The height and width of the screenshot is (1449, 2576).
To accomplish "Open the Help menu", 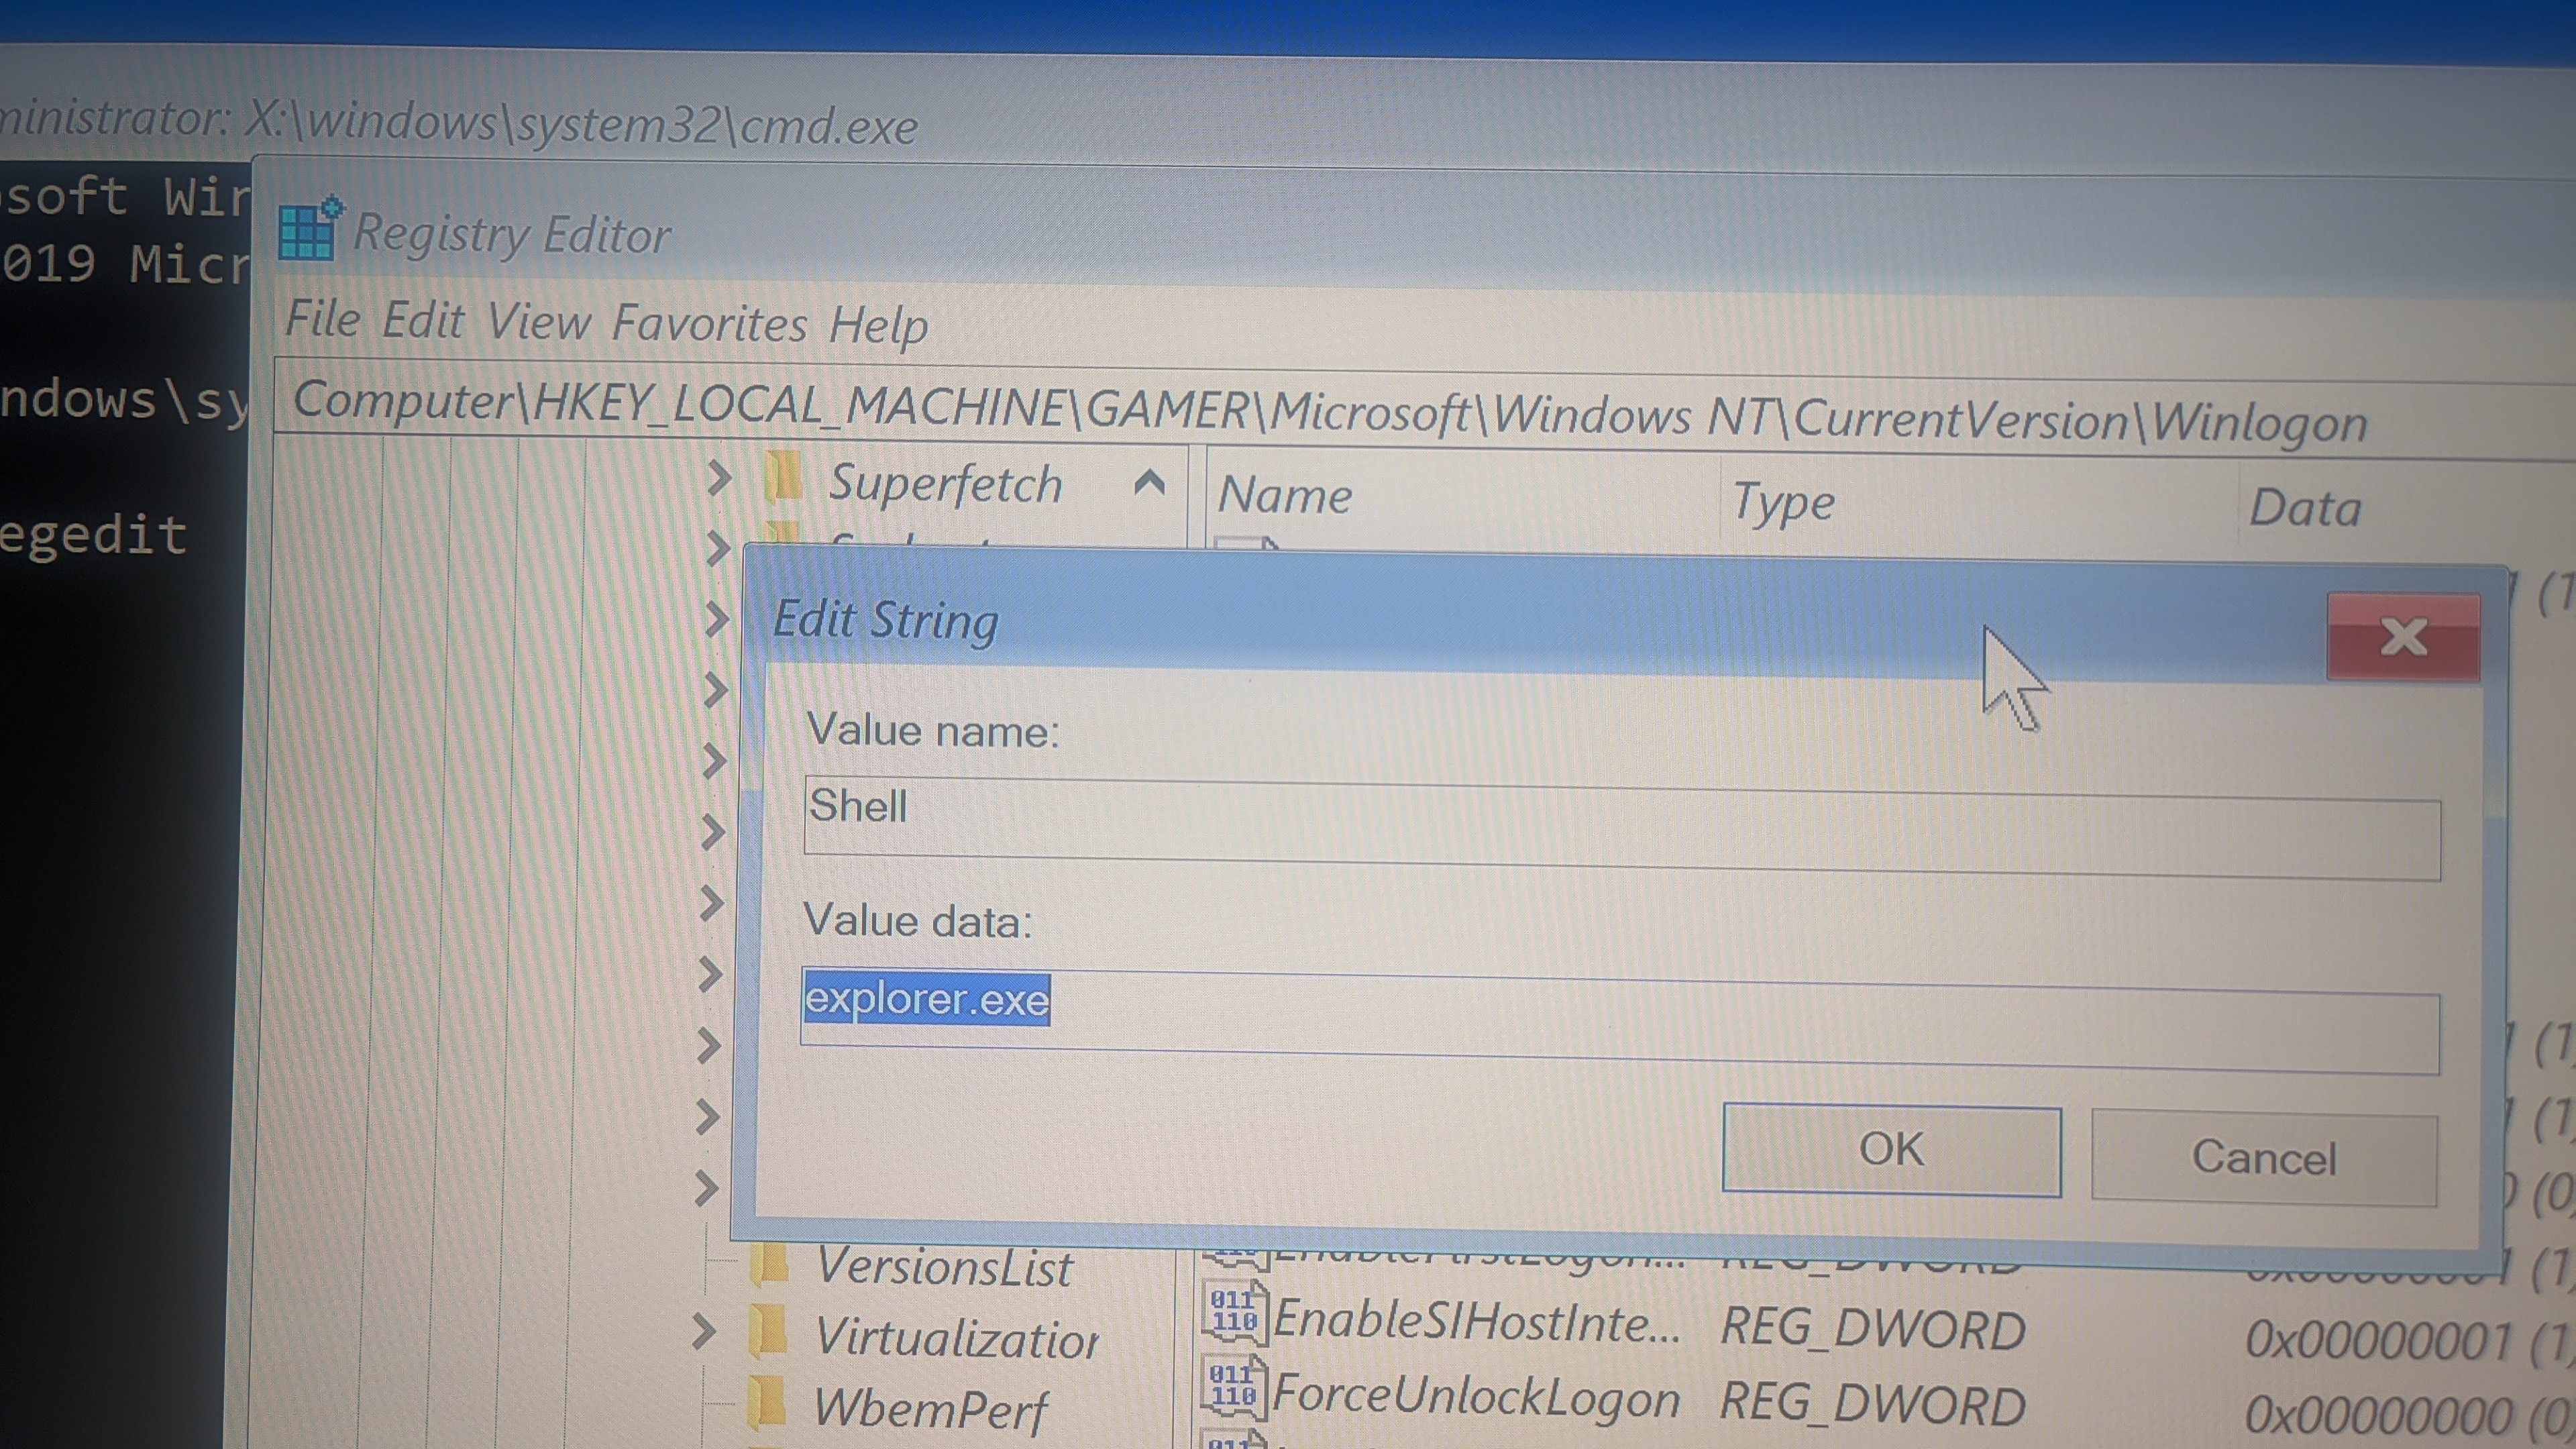I will [x=878, y=326].
